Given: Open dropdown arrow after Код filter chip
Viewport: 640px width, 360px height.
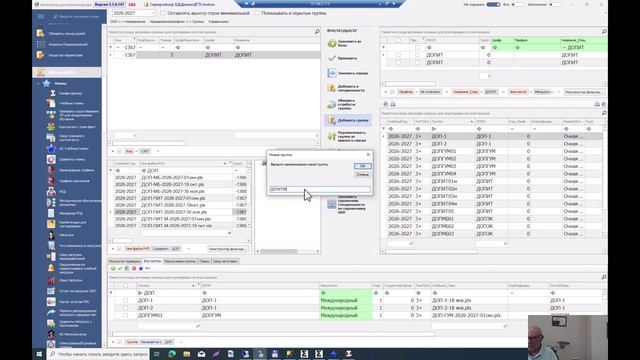Looking at the screenshot, I should coord(158,151).
